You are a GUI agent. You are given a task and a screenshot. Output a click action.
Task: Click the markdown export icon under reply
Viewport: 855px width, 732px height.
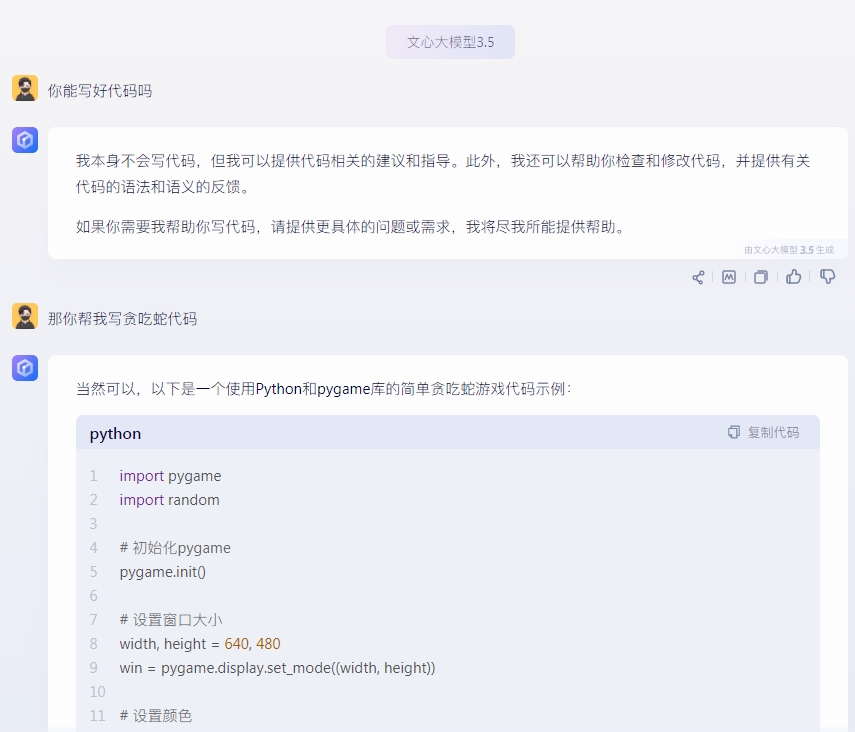(729, 277)
